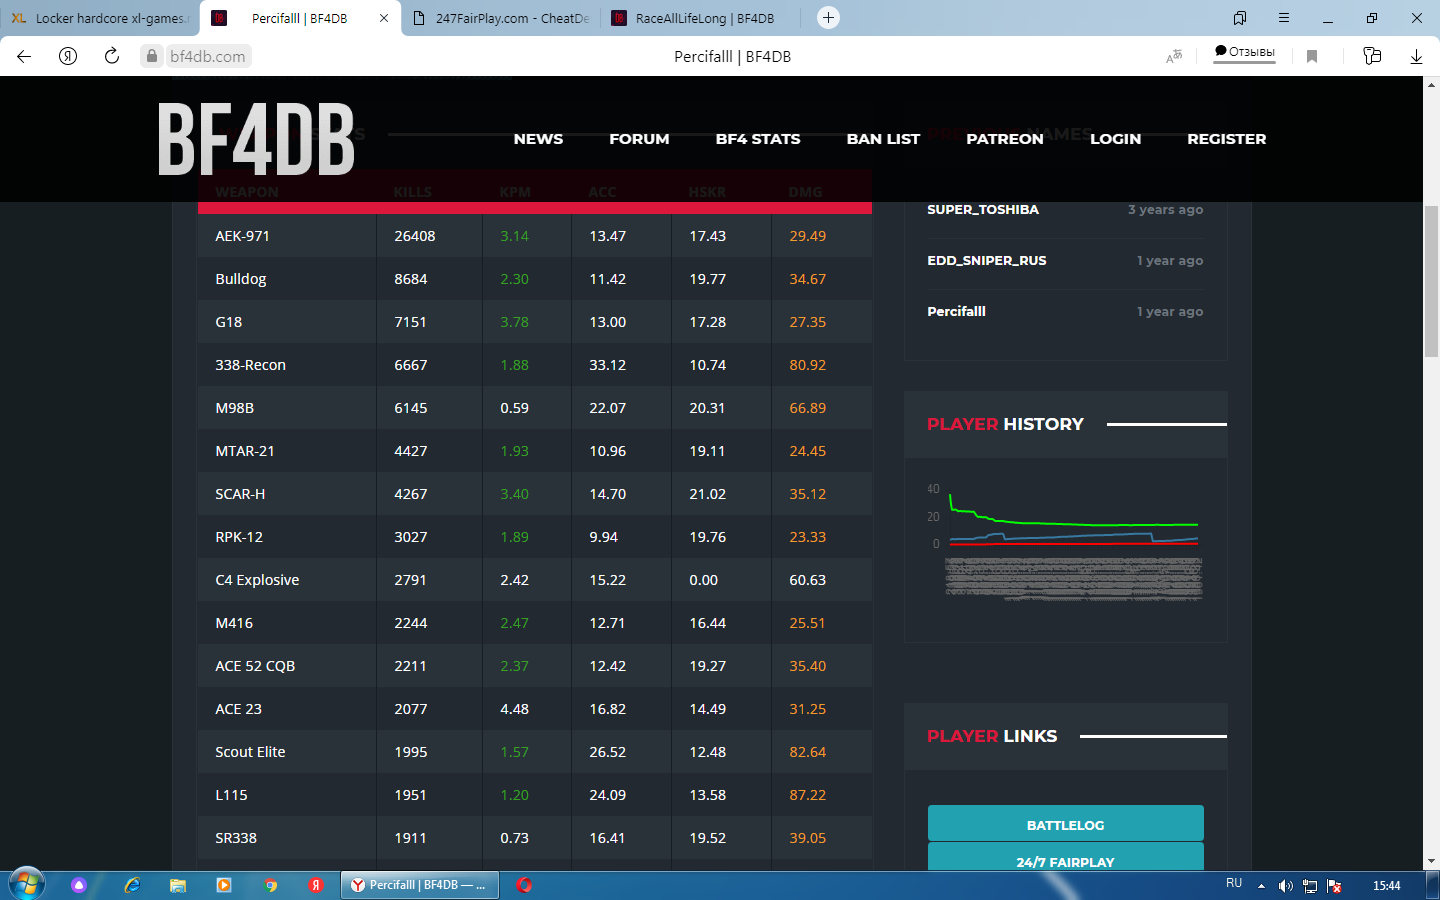
Task: Open BAN LIST in the site navigation
Action: (x=883, y=139)
